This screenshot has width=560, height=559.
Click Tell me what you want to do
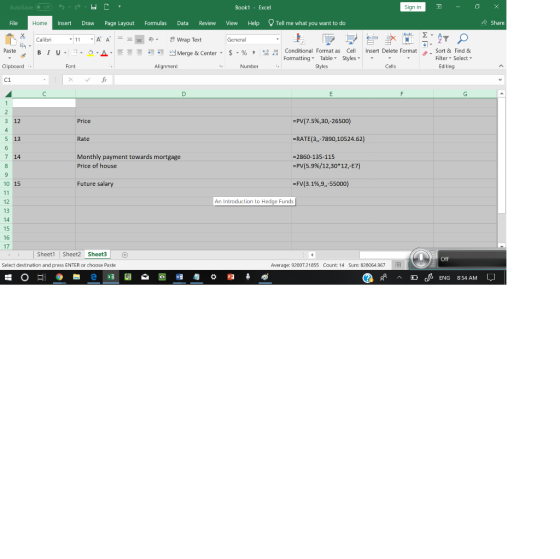pos(307,23)
